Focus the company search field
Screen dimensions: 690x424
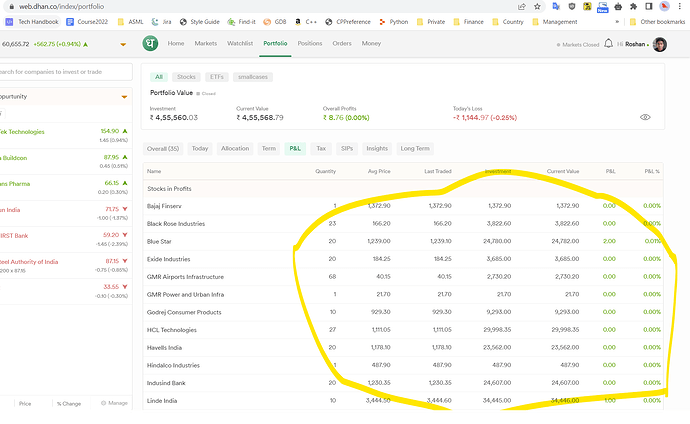click(65, 72)
